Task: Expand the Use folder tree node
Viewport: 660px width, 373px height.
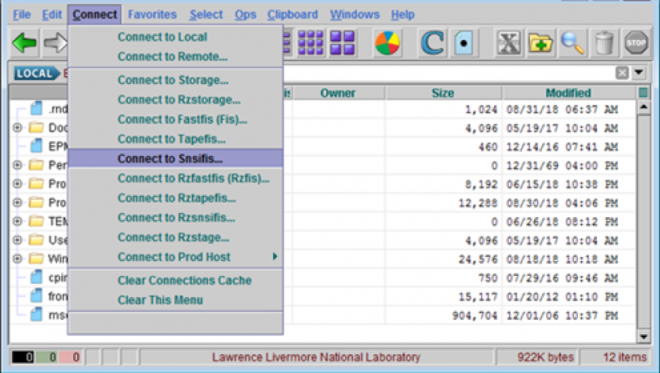Action: 17,240
